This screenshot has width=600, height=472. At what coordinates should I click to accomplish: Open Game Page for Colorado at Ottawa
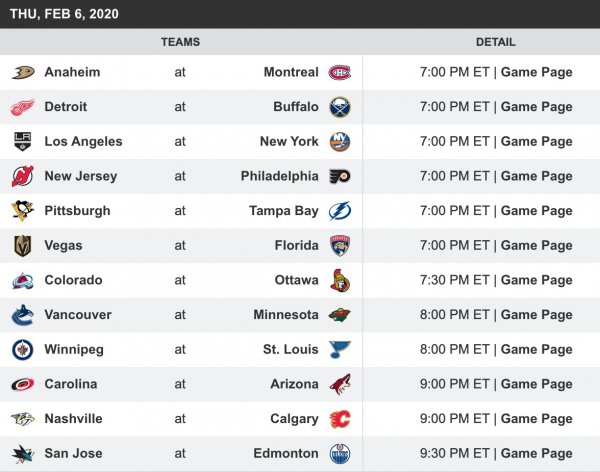tap(536, 280)
